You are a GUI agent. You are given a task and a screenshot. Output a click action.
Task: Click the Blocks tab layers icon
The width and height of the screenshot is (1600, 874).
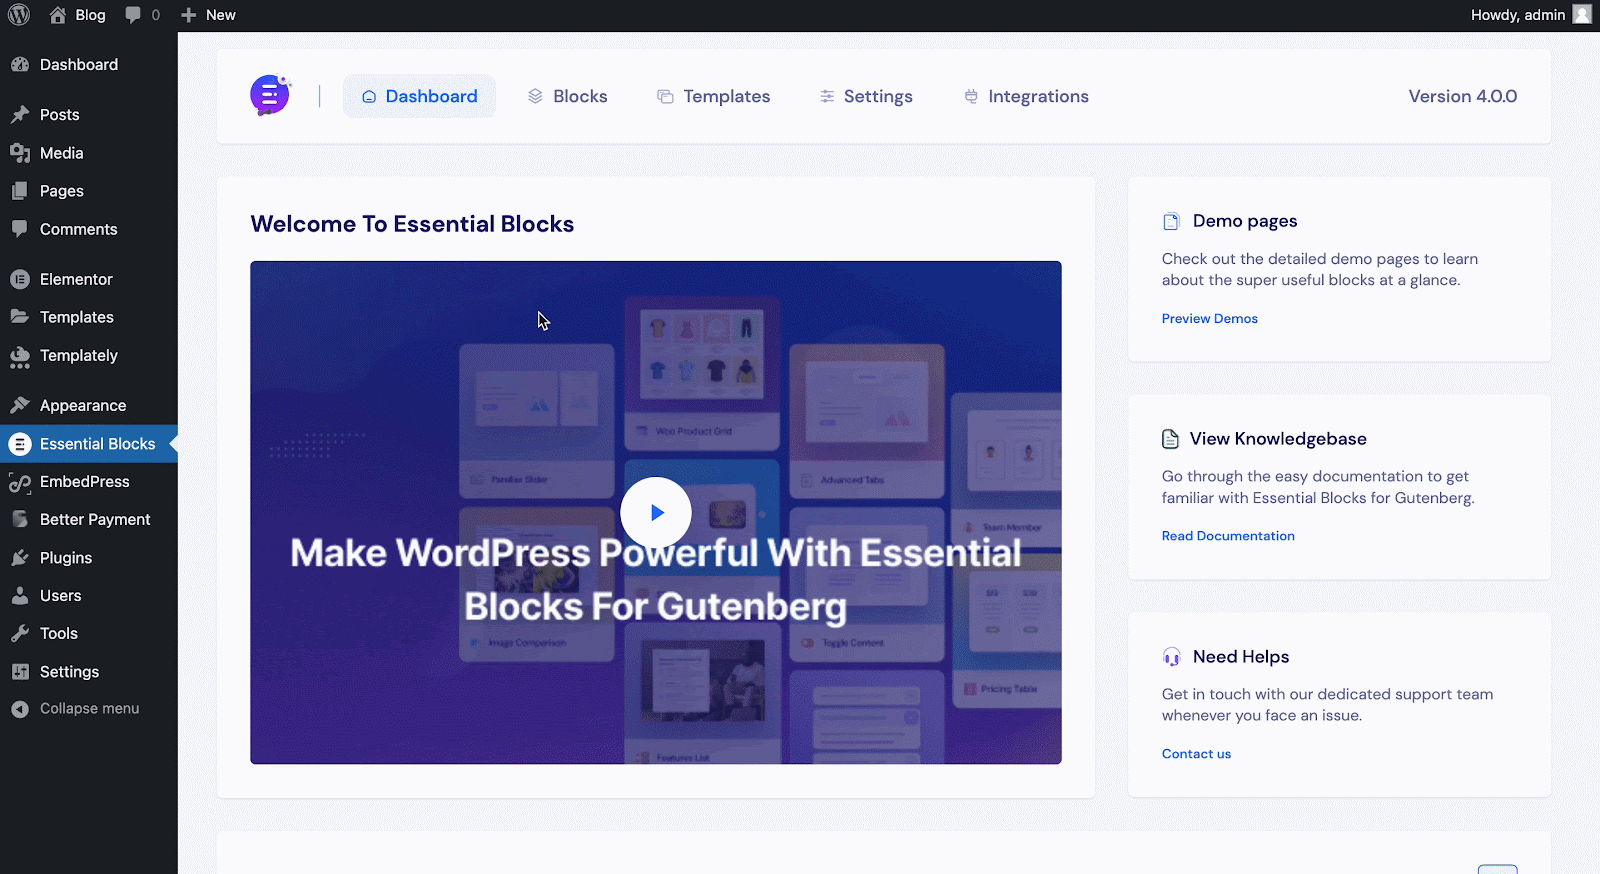(535, 96)
